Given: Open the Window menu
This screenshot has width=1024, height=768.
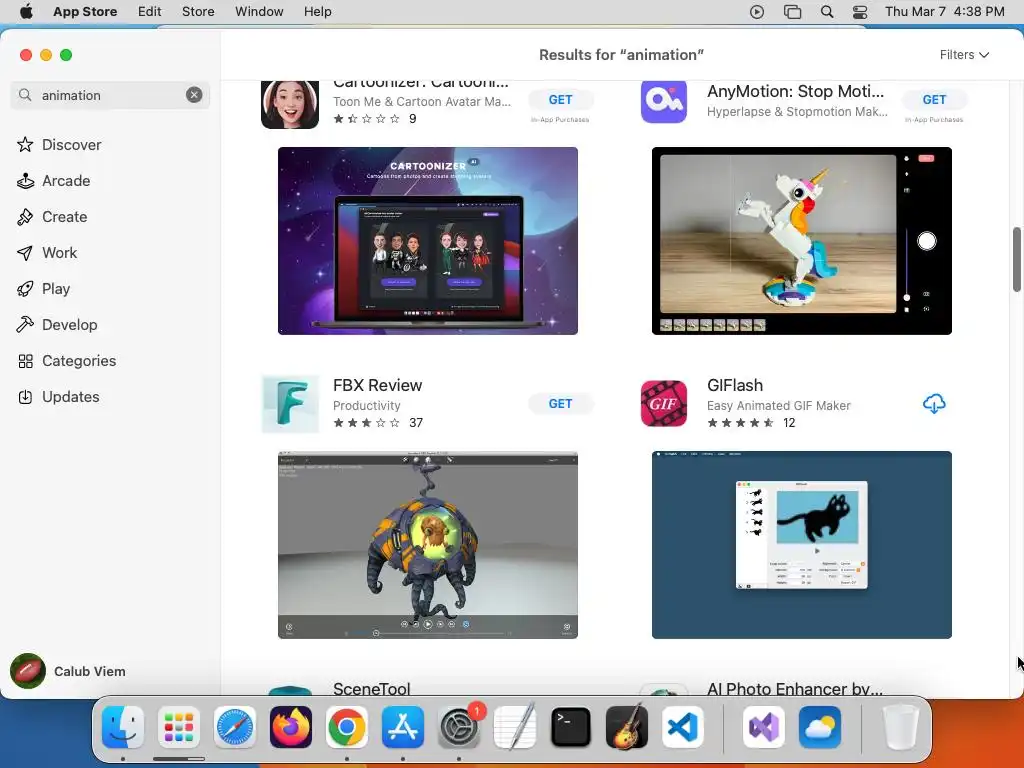Looking at the screenshot, I should click(x=259, y=12).
